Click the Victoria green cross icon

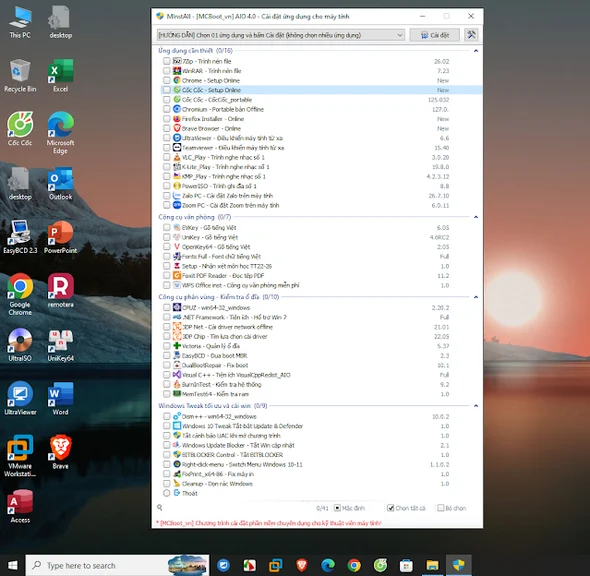pos(177,346)
